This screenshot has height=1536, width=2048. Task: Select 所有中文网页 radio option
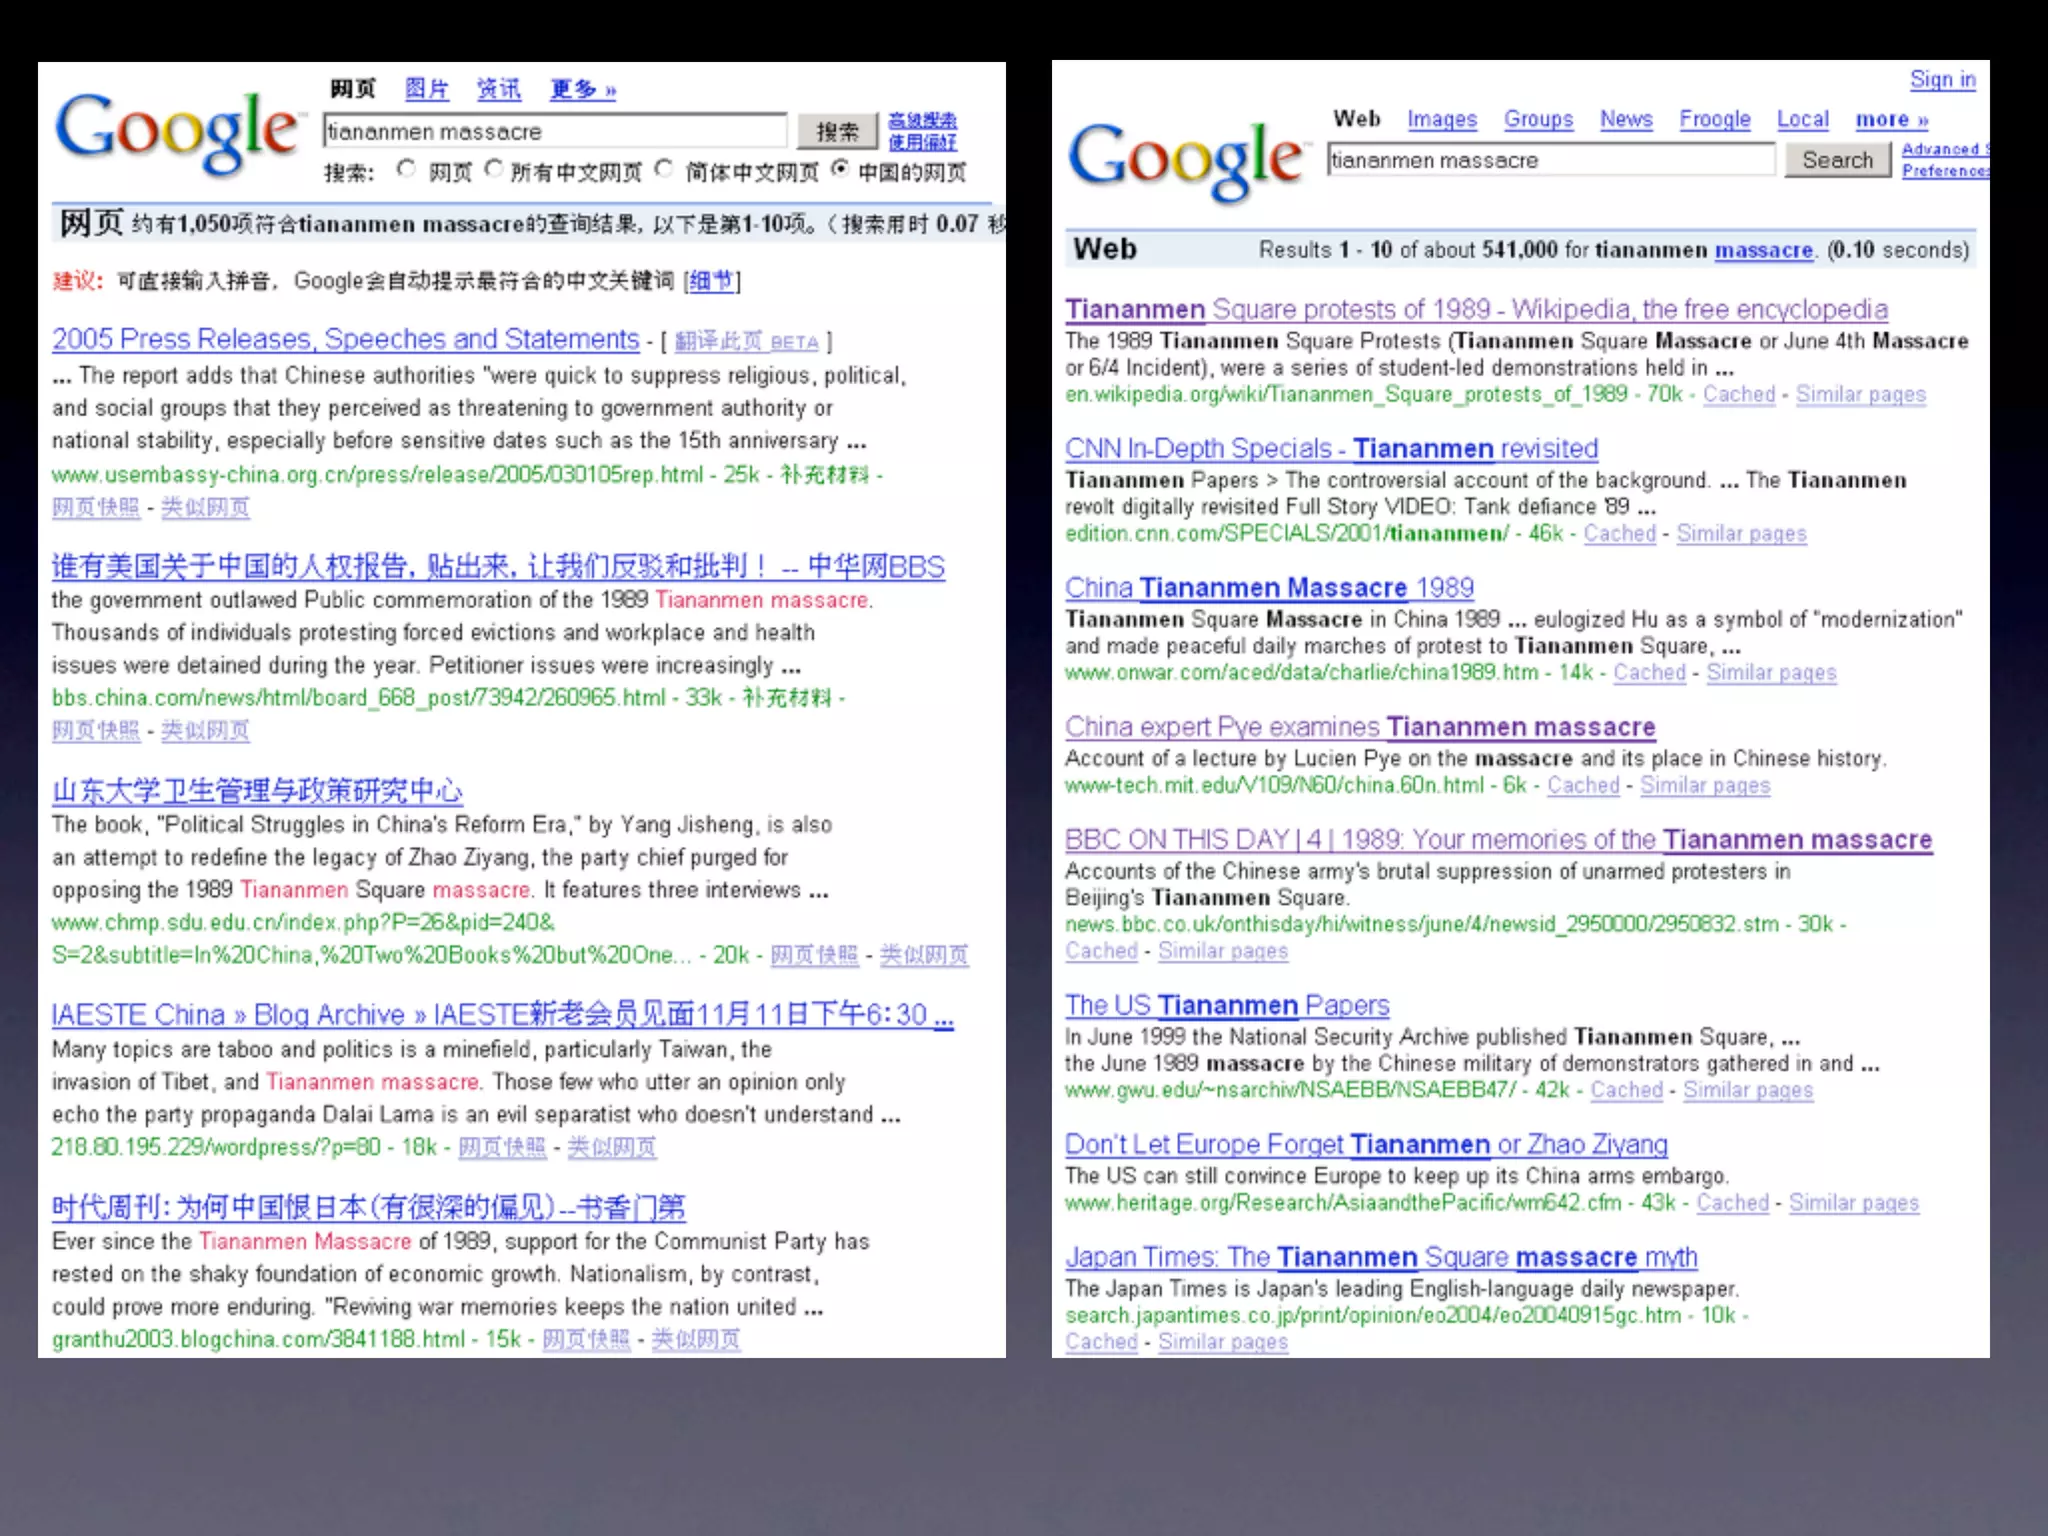tap(494, 169)
